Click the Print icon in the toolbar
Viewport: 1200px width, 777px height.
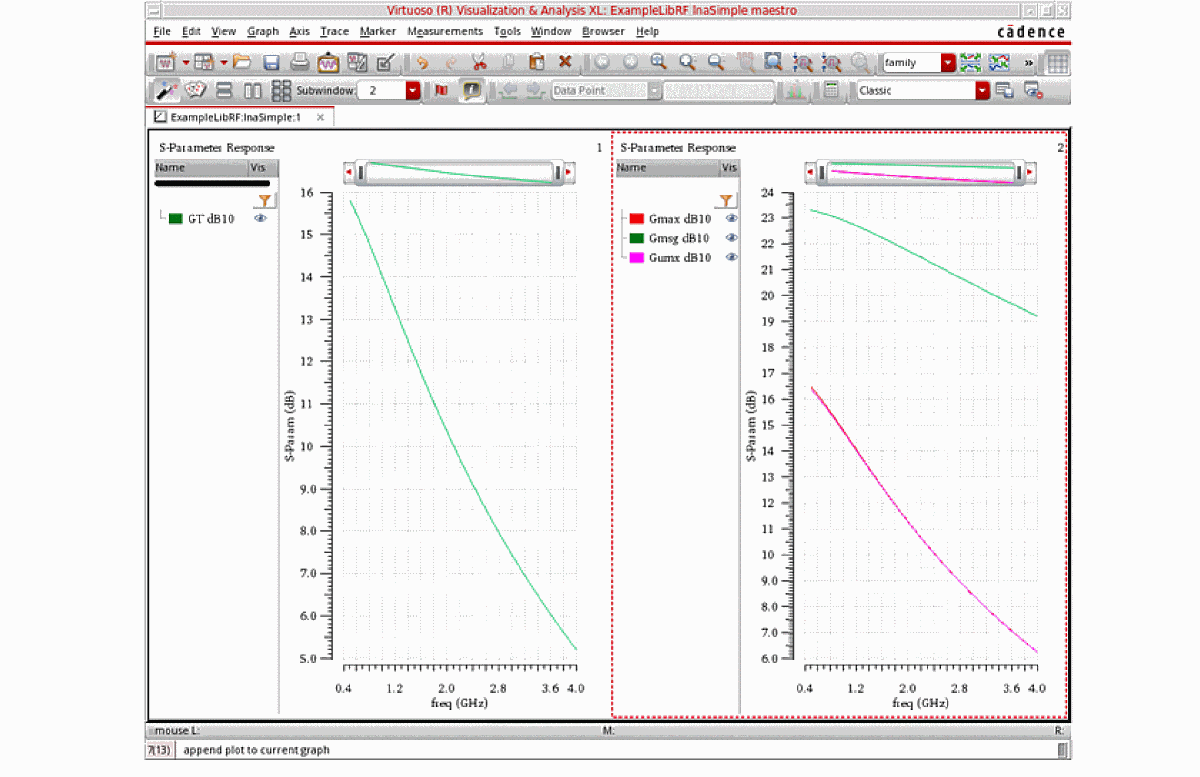(299, 62)
